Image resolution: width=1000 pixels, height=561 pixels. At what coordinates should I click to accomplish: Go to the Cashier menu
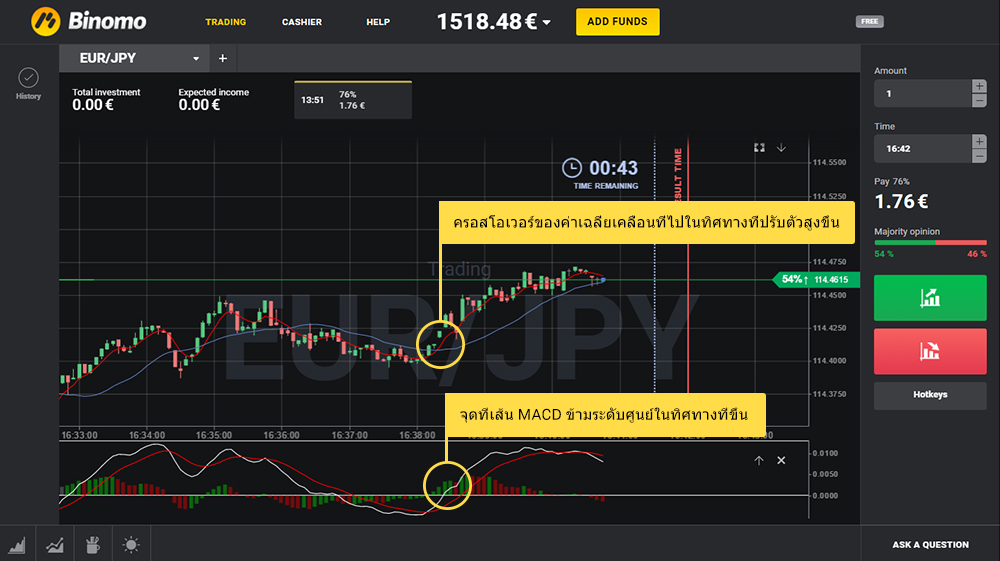click(x=302, y=22)
